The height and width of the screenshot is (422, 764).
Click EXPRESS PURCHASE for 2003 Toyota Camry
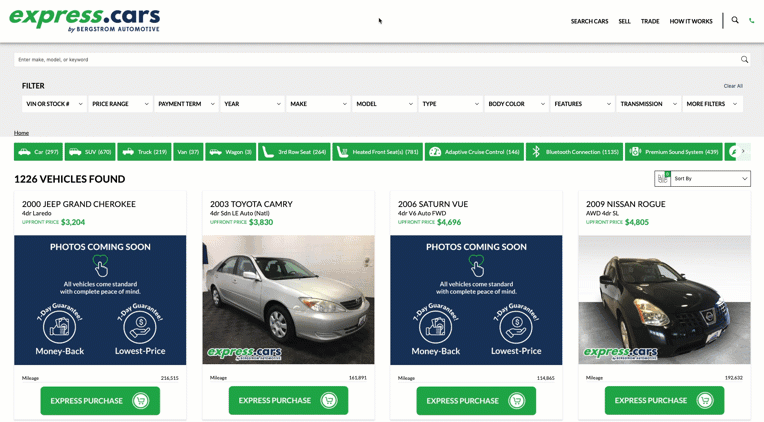tap(288, 401)
